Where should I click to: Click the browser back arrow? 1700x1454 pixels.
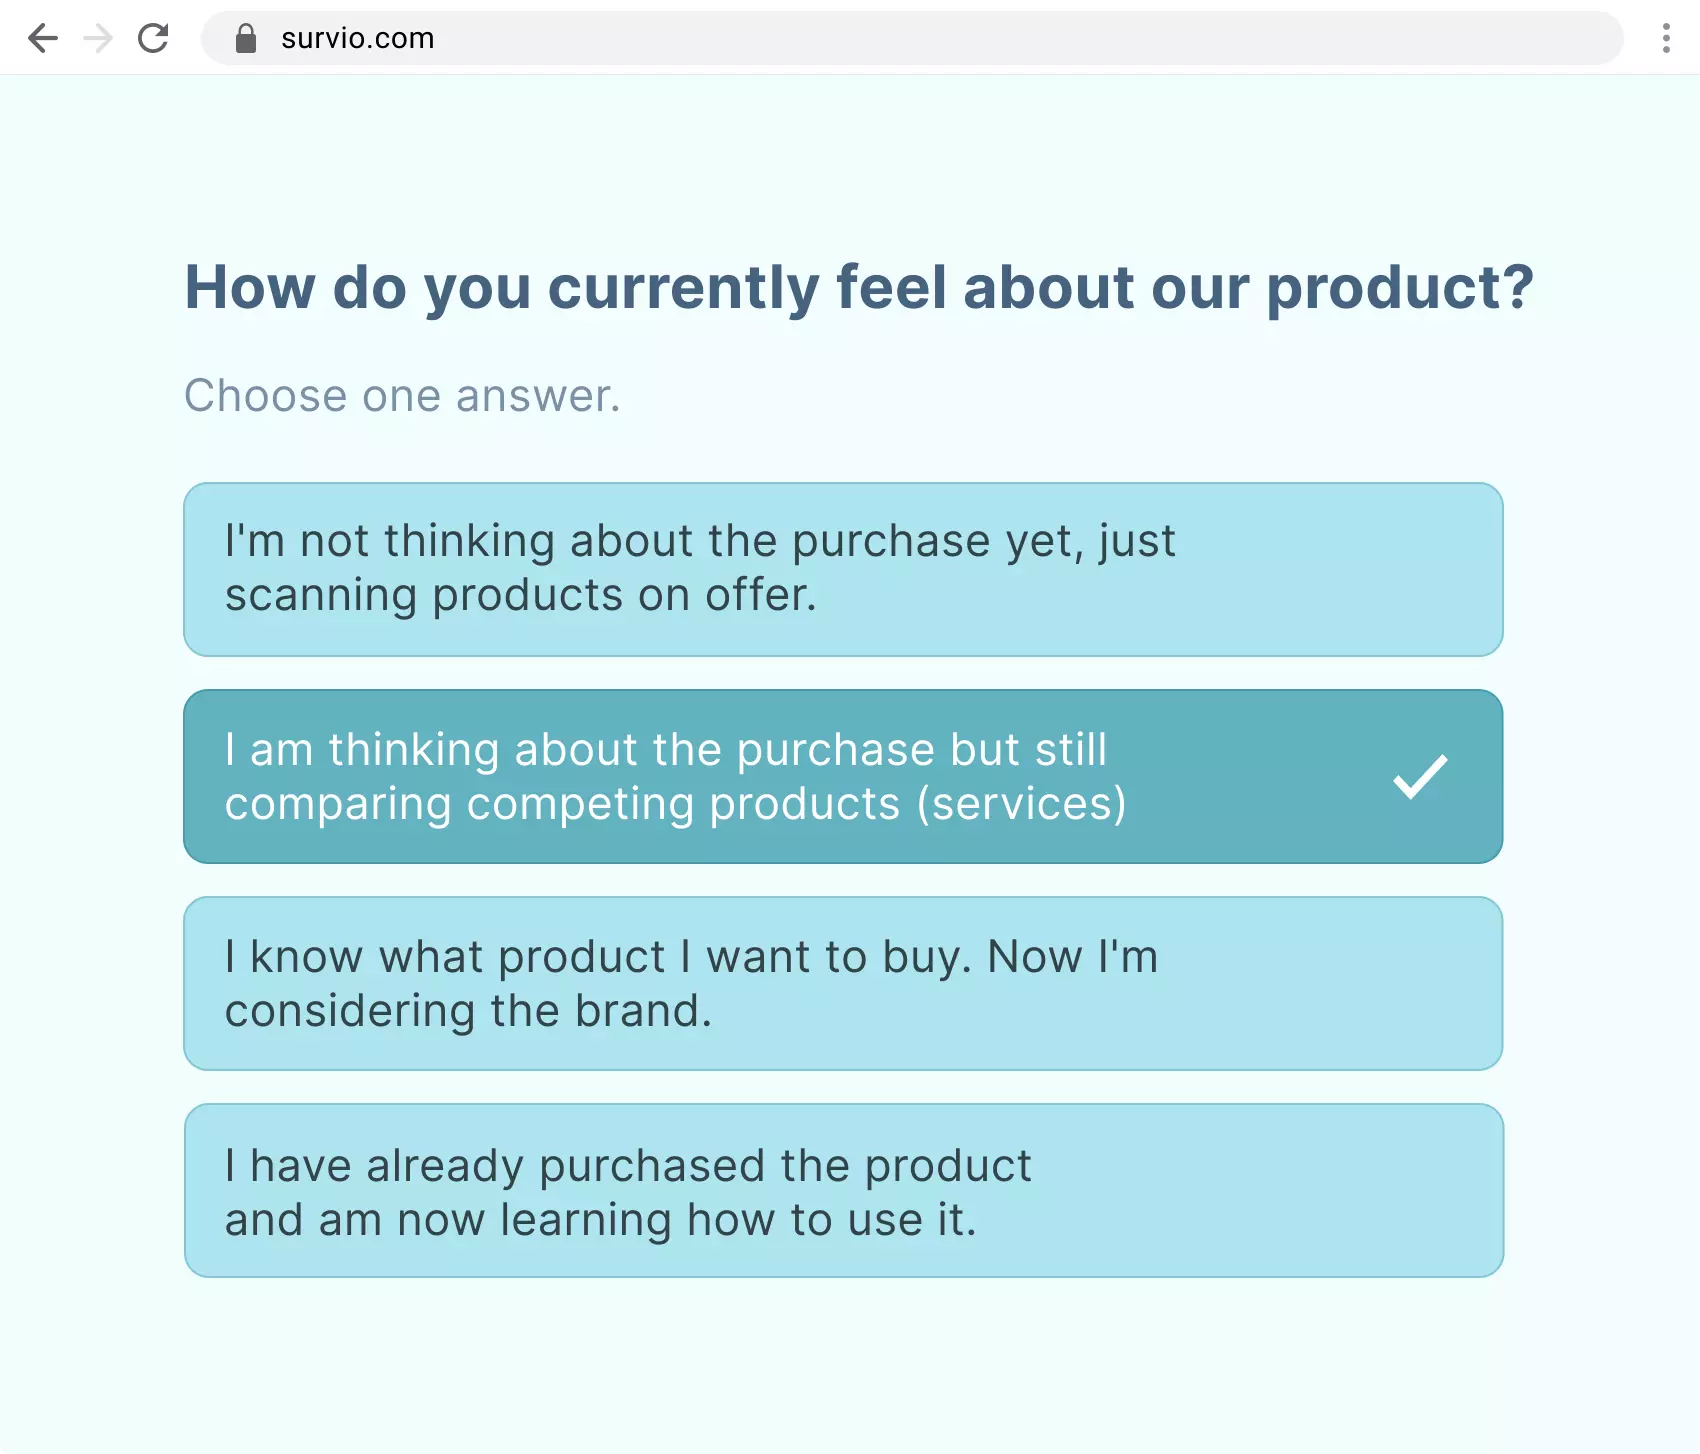43,38
